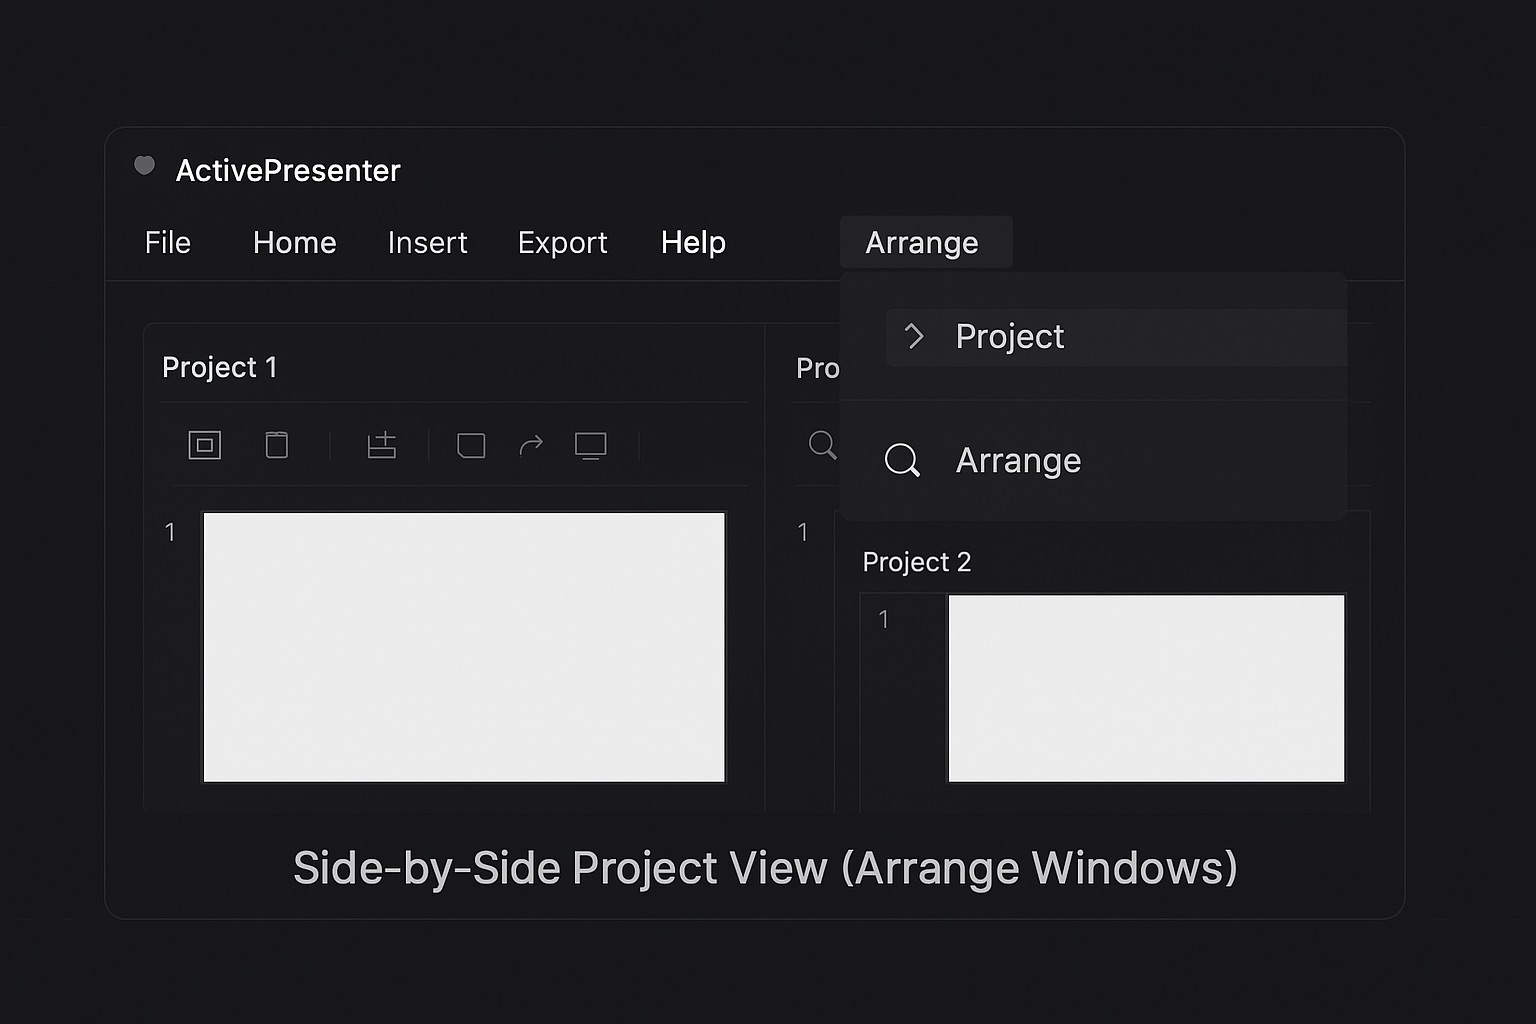The height and width of the screenshot is (1024, 1536).
Task: Select the callout shape icon in the toolbar
Action: (471, 445)
